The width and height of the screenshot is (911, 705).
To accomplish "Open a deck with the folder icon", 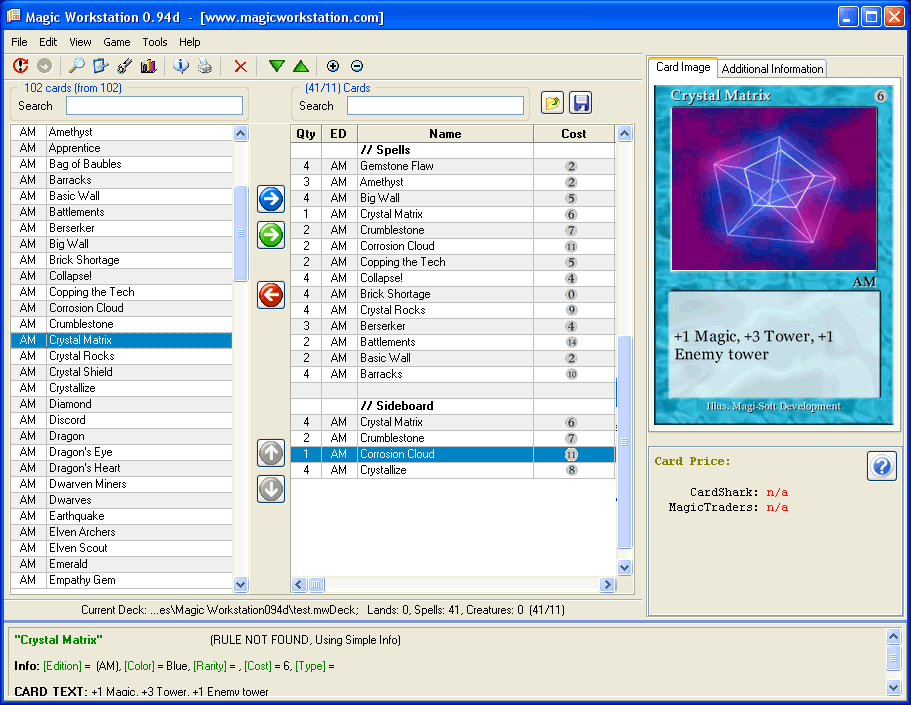I will pos(553,103).
